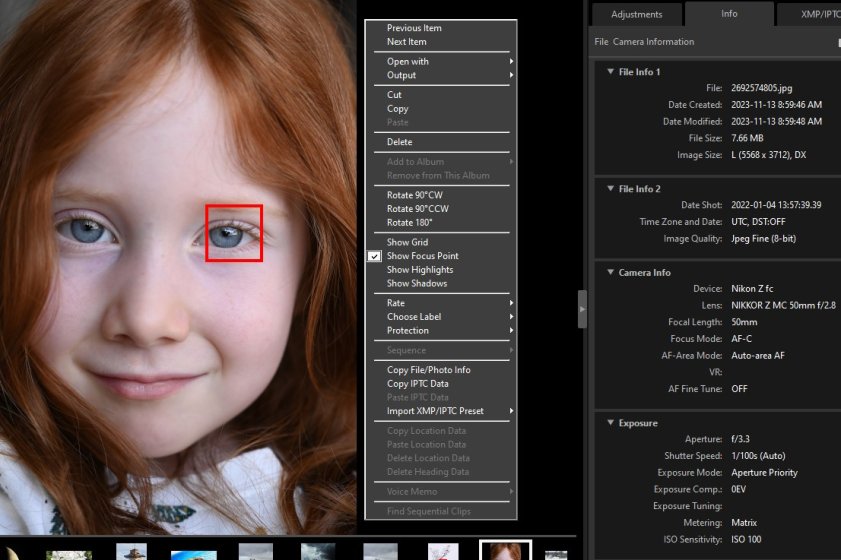Collapse the Camera Info section
This screenshot has width=841, height=560.
click(x=610, y=272)
